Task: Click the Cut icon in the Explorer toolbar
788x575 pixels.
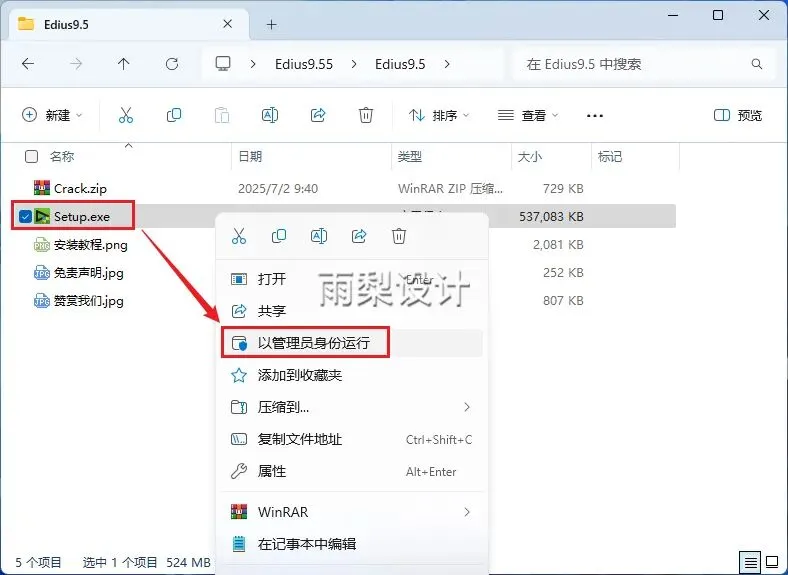Action: tap(126, 116)
